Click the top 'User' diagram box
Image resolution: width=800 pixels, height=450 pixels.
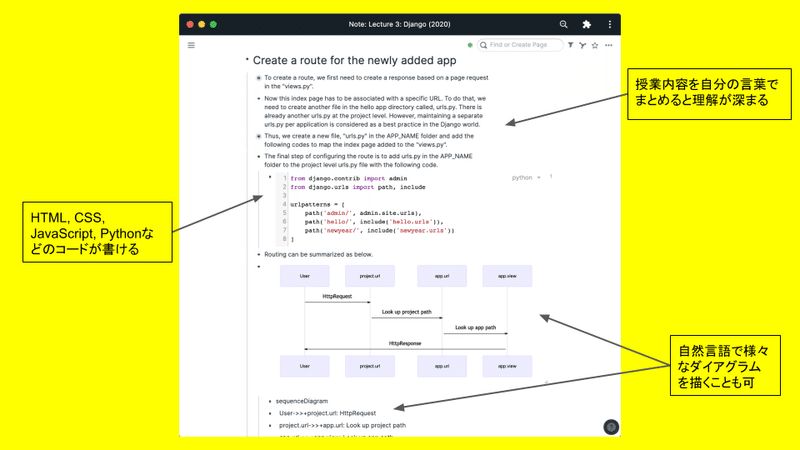(x=305, y=276)
